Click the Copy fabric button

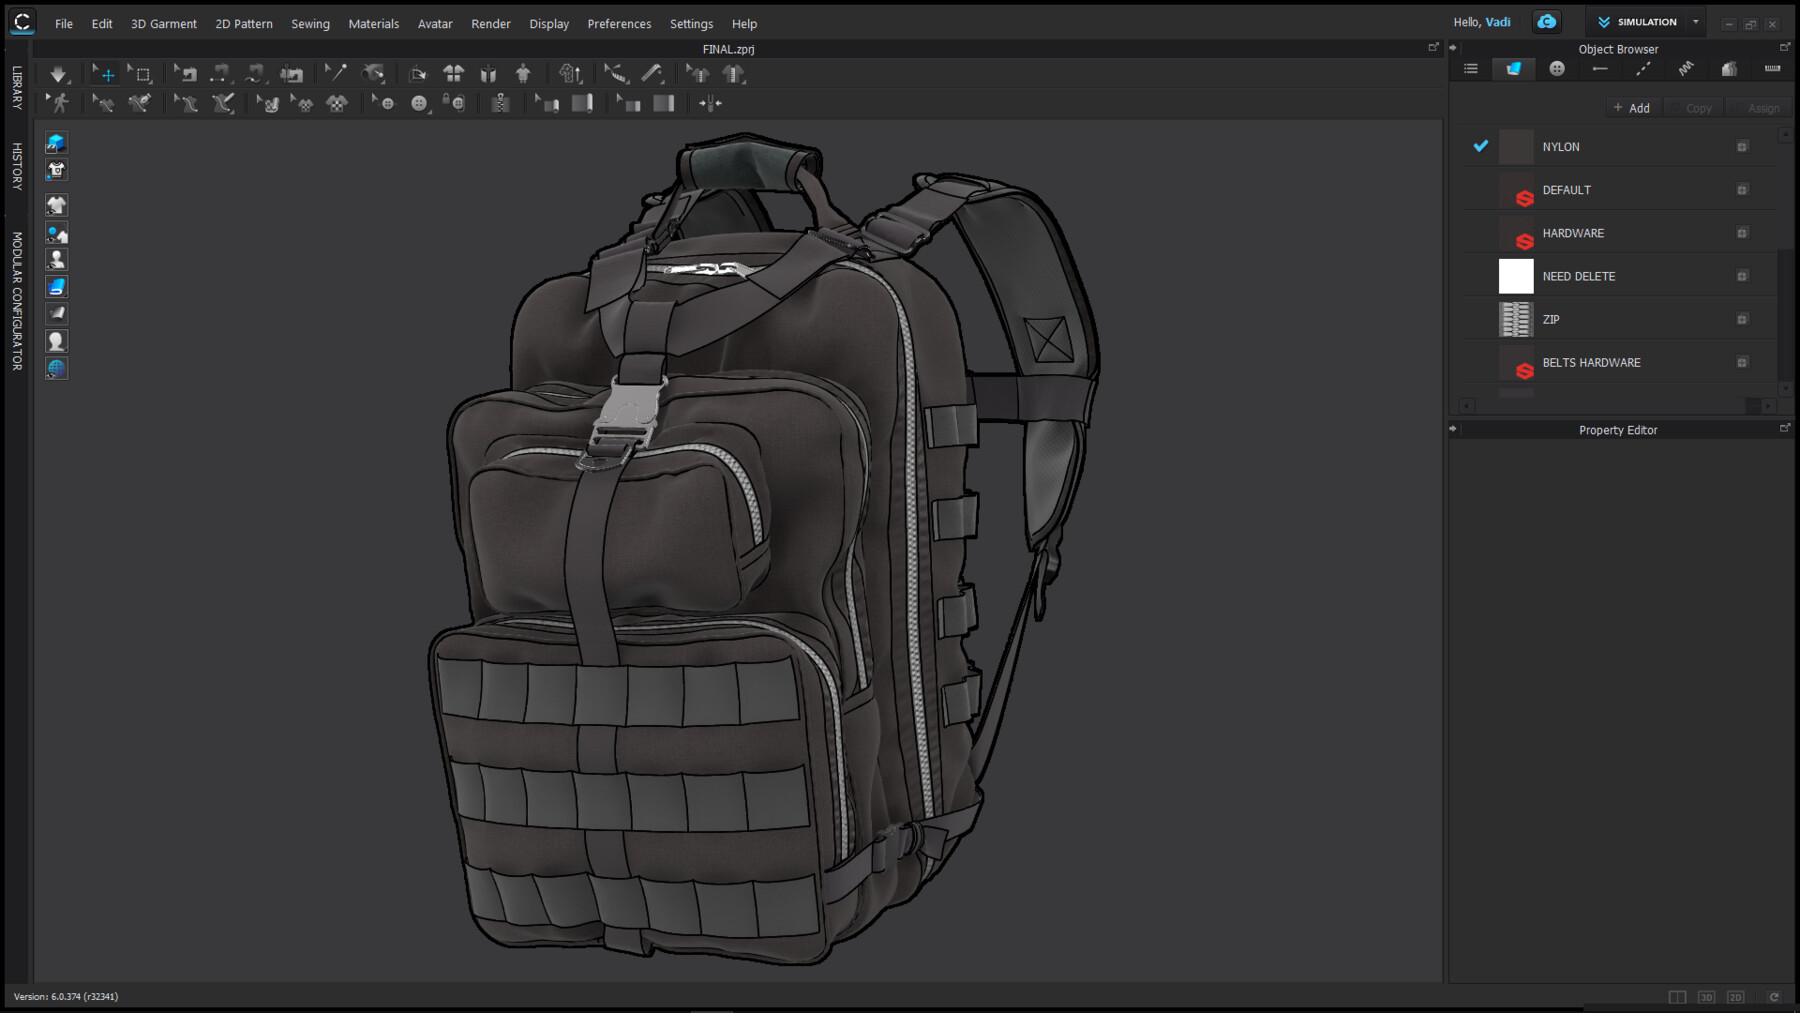(1694, 107)
